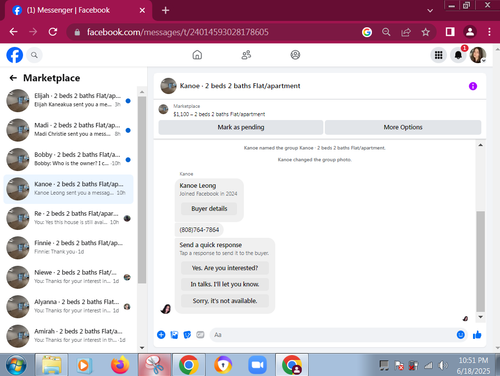Open the notifications bell
The width and height of the screenshot is (500, 376).
[x=458, y=55]
